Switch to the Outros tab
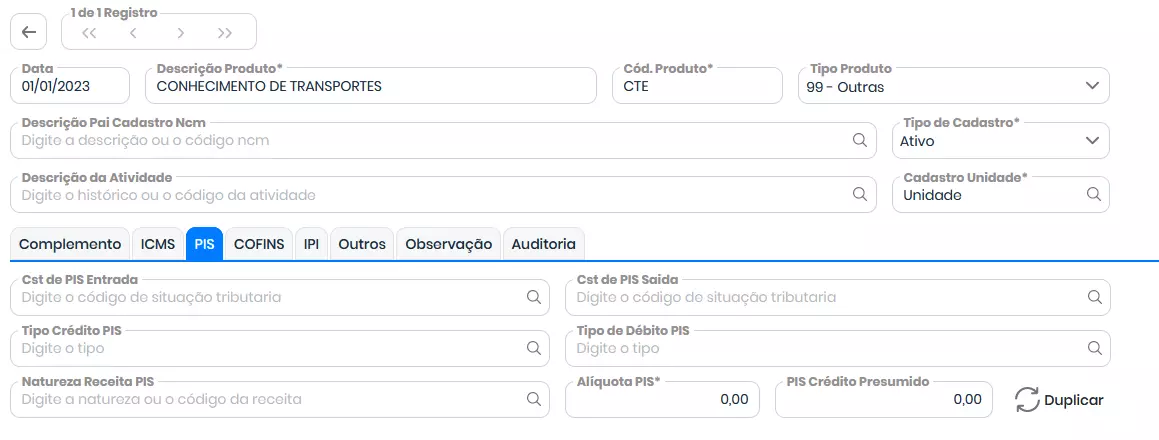 click(362, 244)
